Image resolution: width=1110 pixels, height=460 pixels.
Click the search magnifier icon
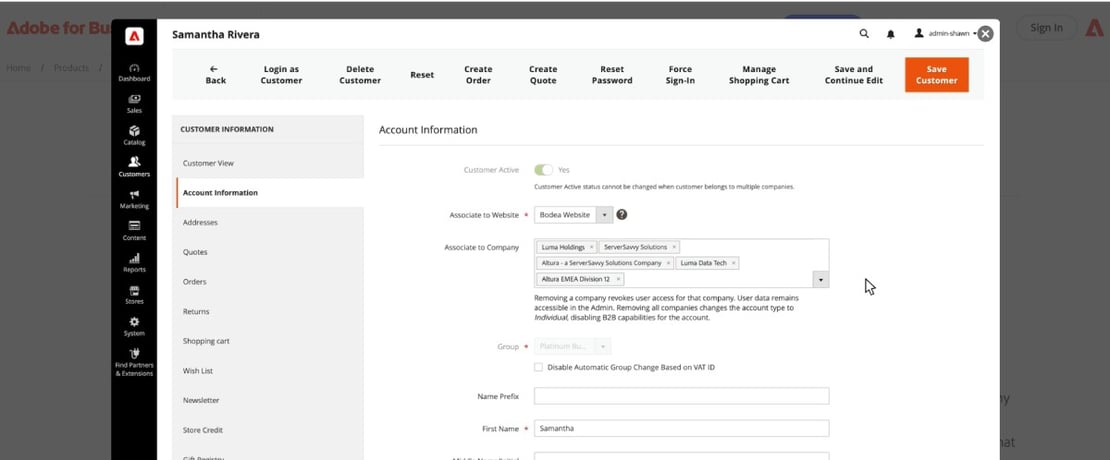click(864, 33)
